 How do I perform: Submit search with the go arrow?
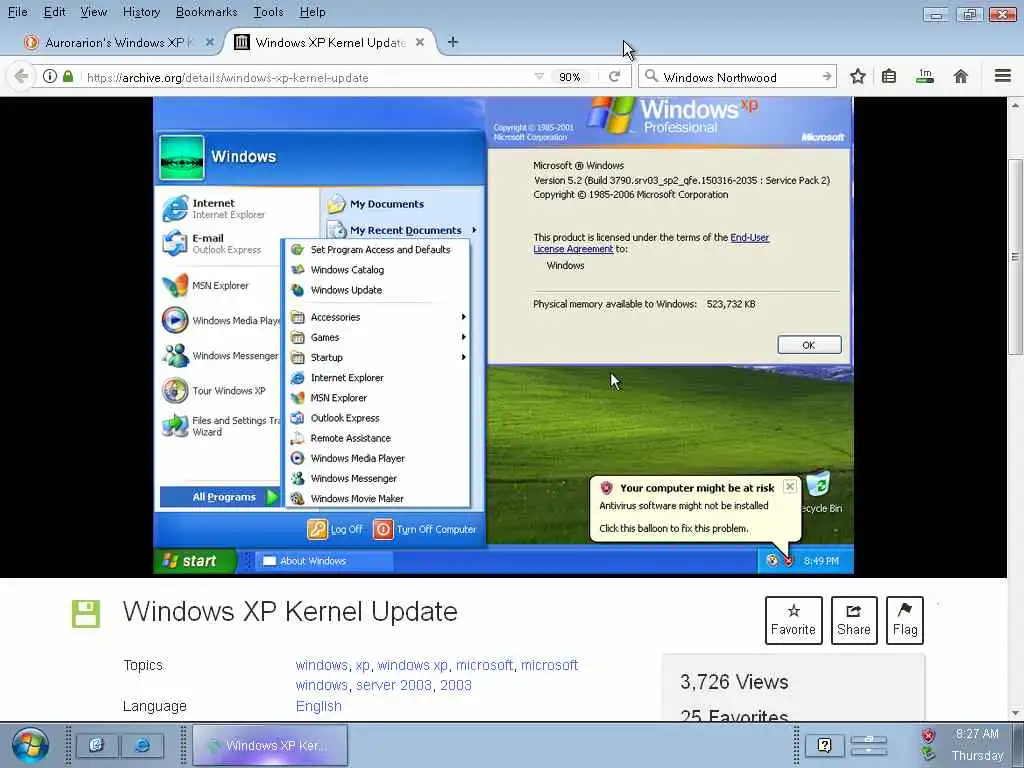(x=827, y=77)
